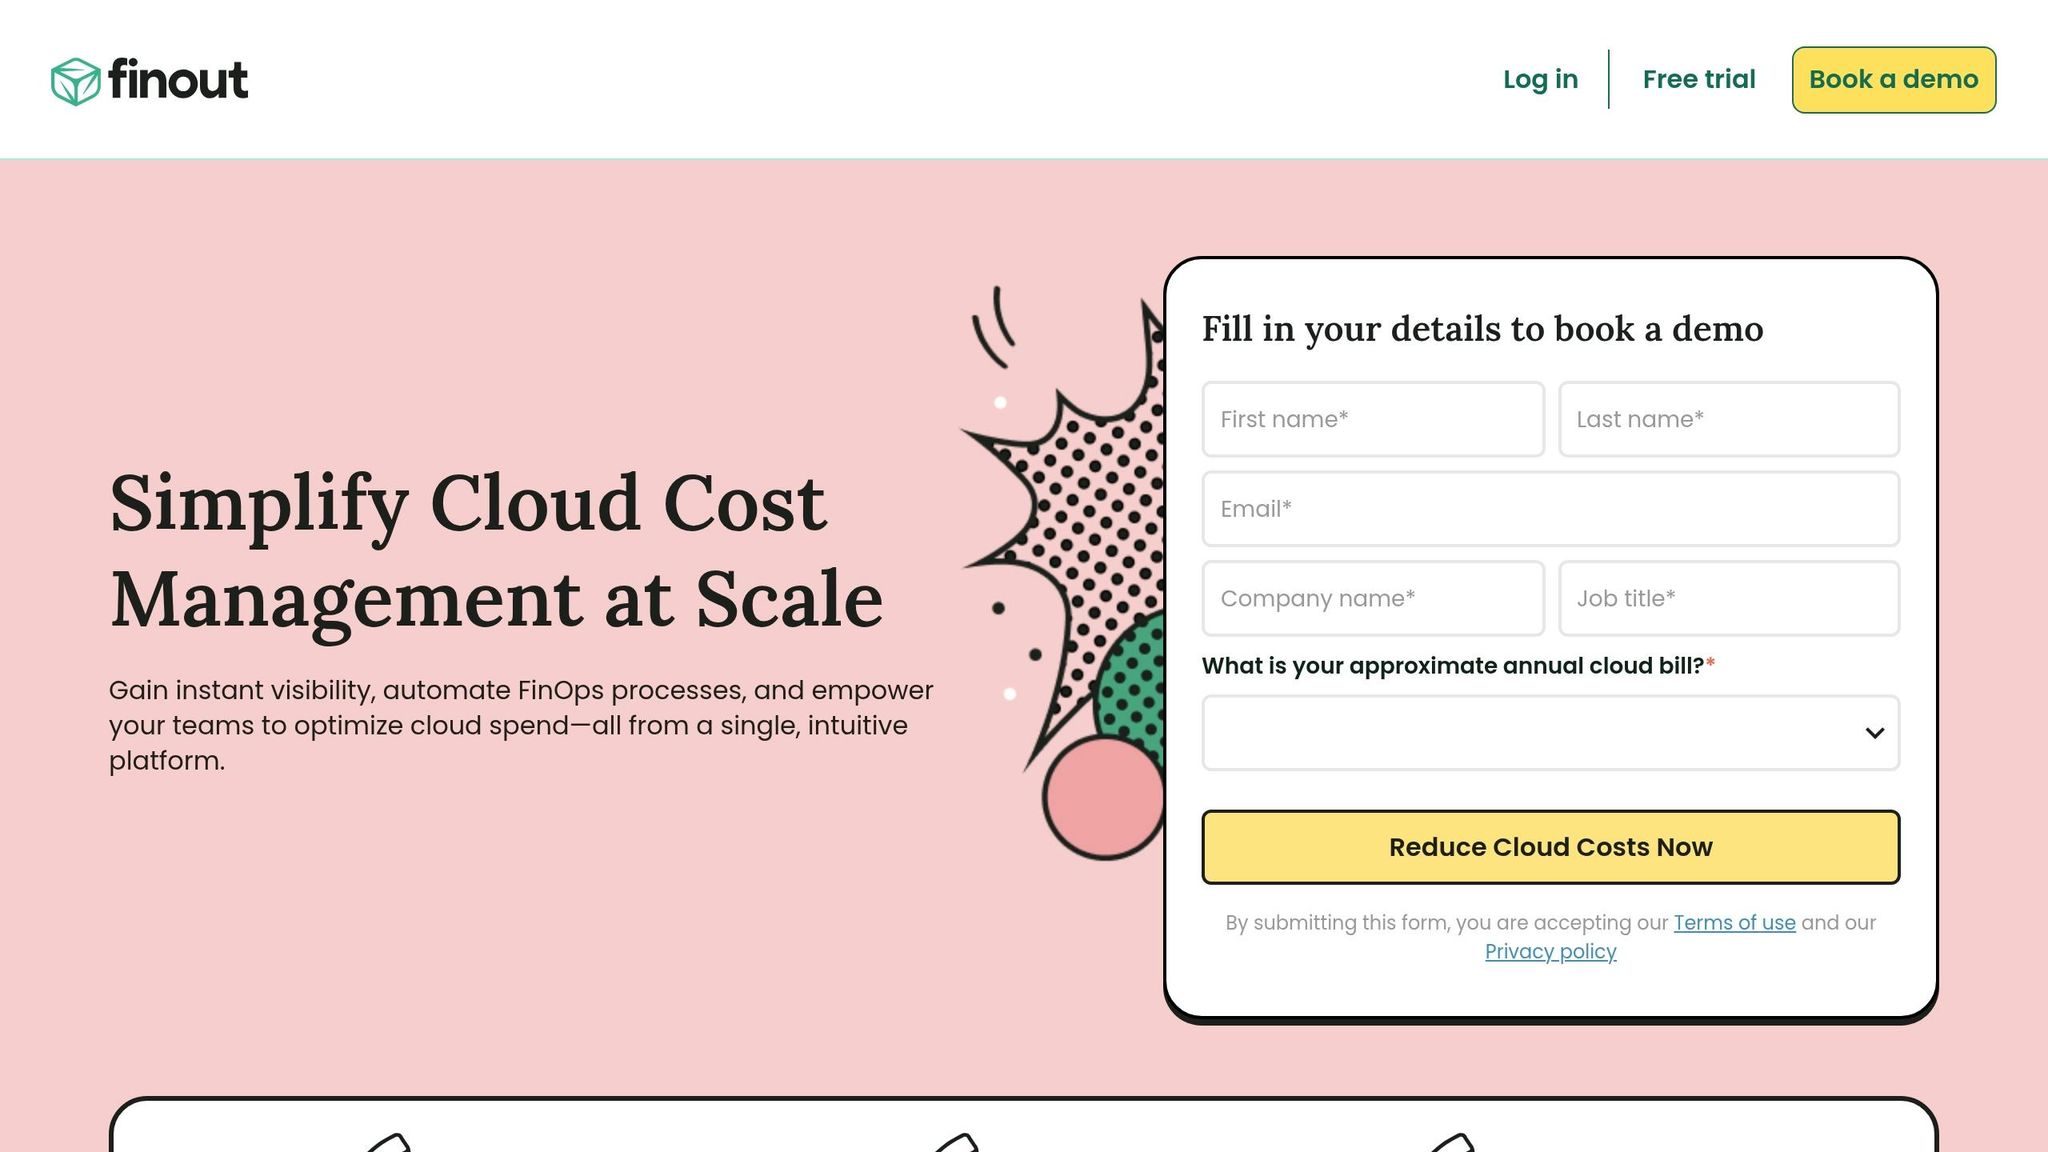Start a Free trial from the header
2048x1152 pixels.
[x=1699, y=79]
